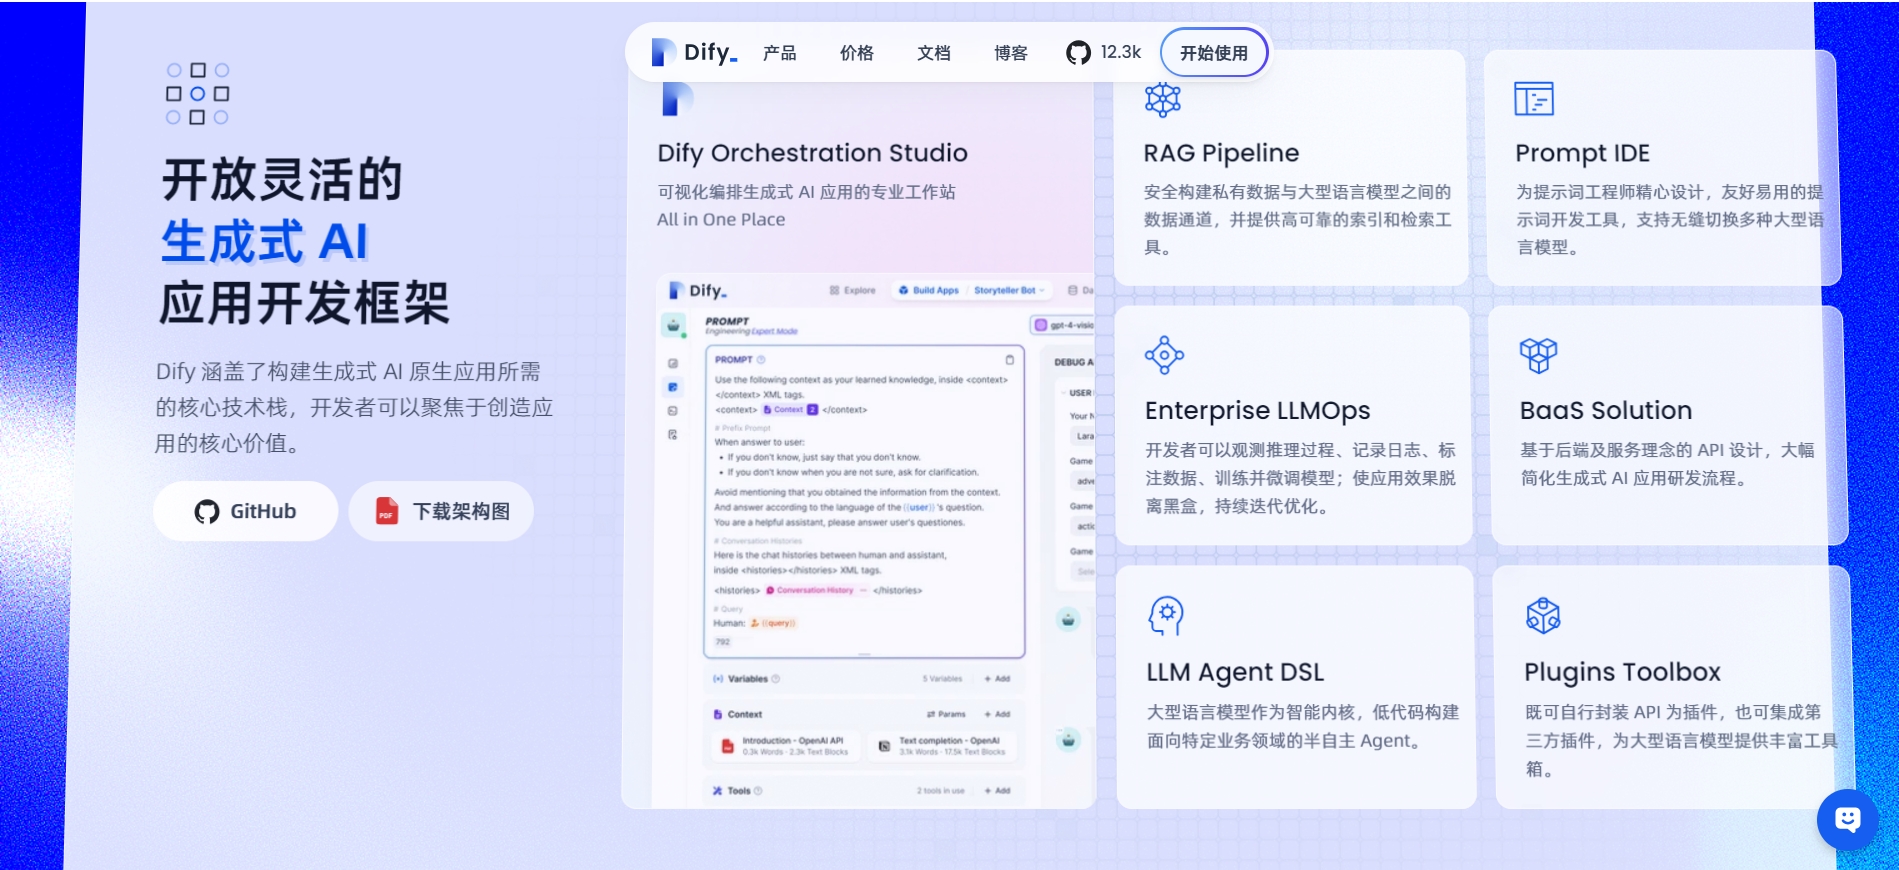The width and height of the screenshot is (1899, 870).
Task: Click the BaaS Solution cubes icon
Action: tap(1538, 355)
